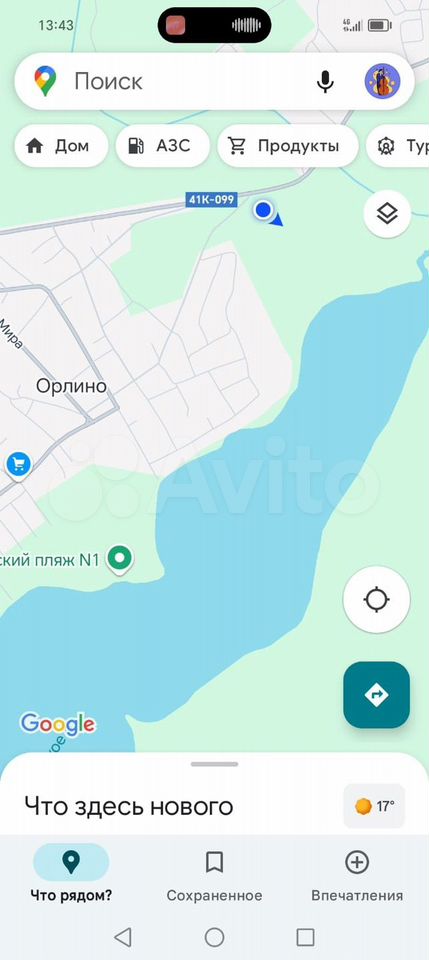
Task: Open the 17° weather widget
Action: tap(374, 806)
